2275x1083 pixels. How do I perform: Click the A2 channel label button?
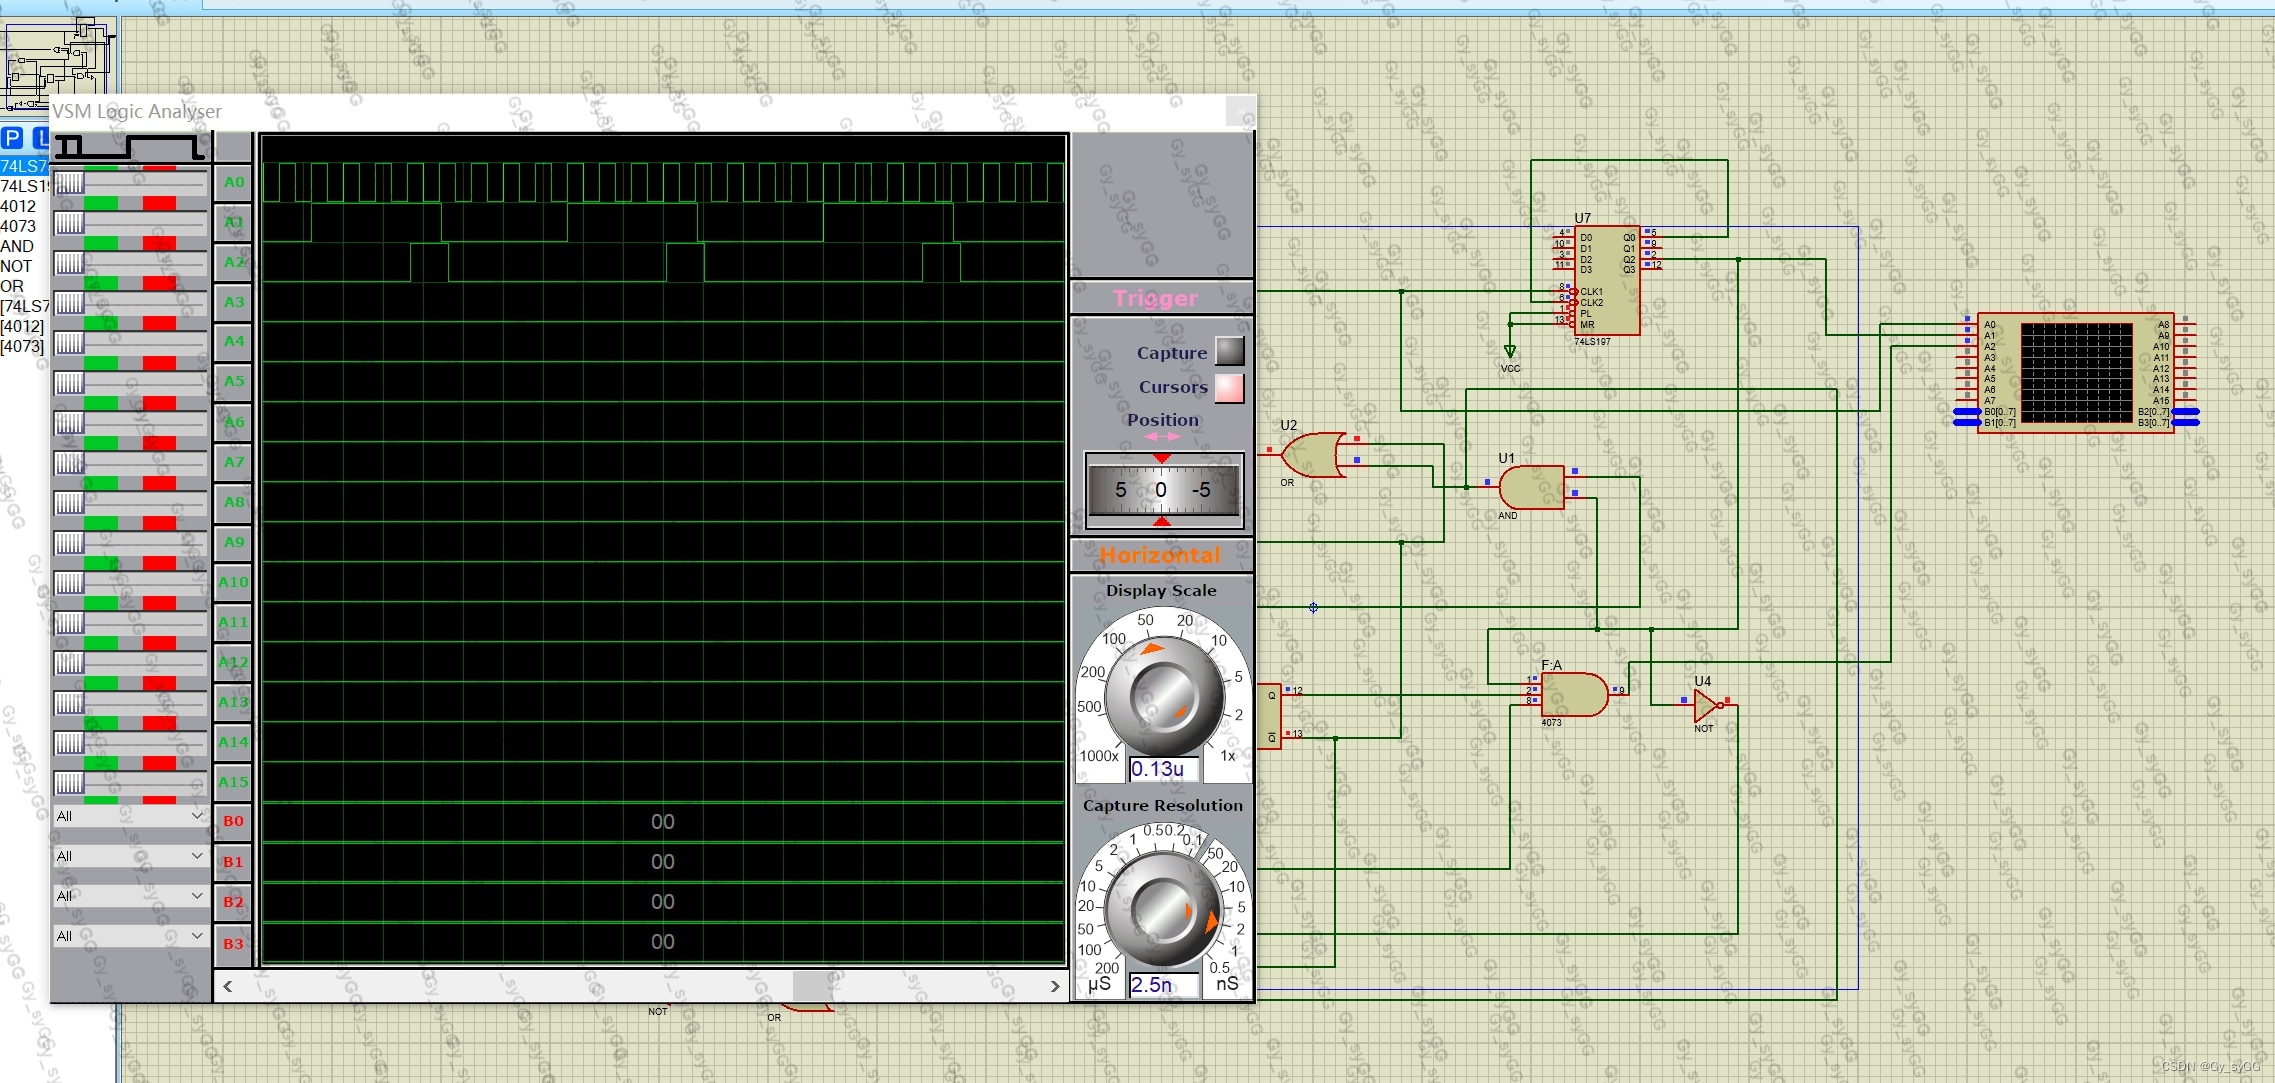pyautogui.click(x=233, y=262)
